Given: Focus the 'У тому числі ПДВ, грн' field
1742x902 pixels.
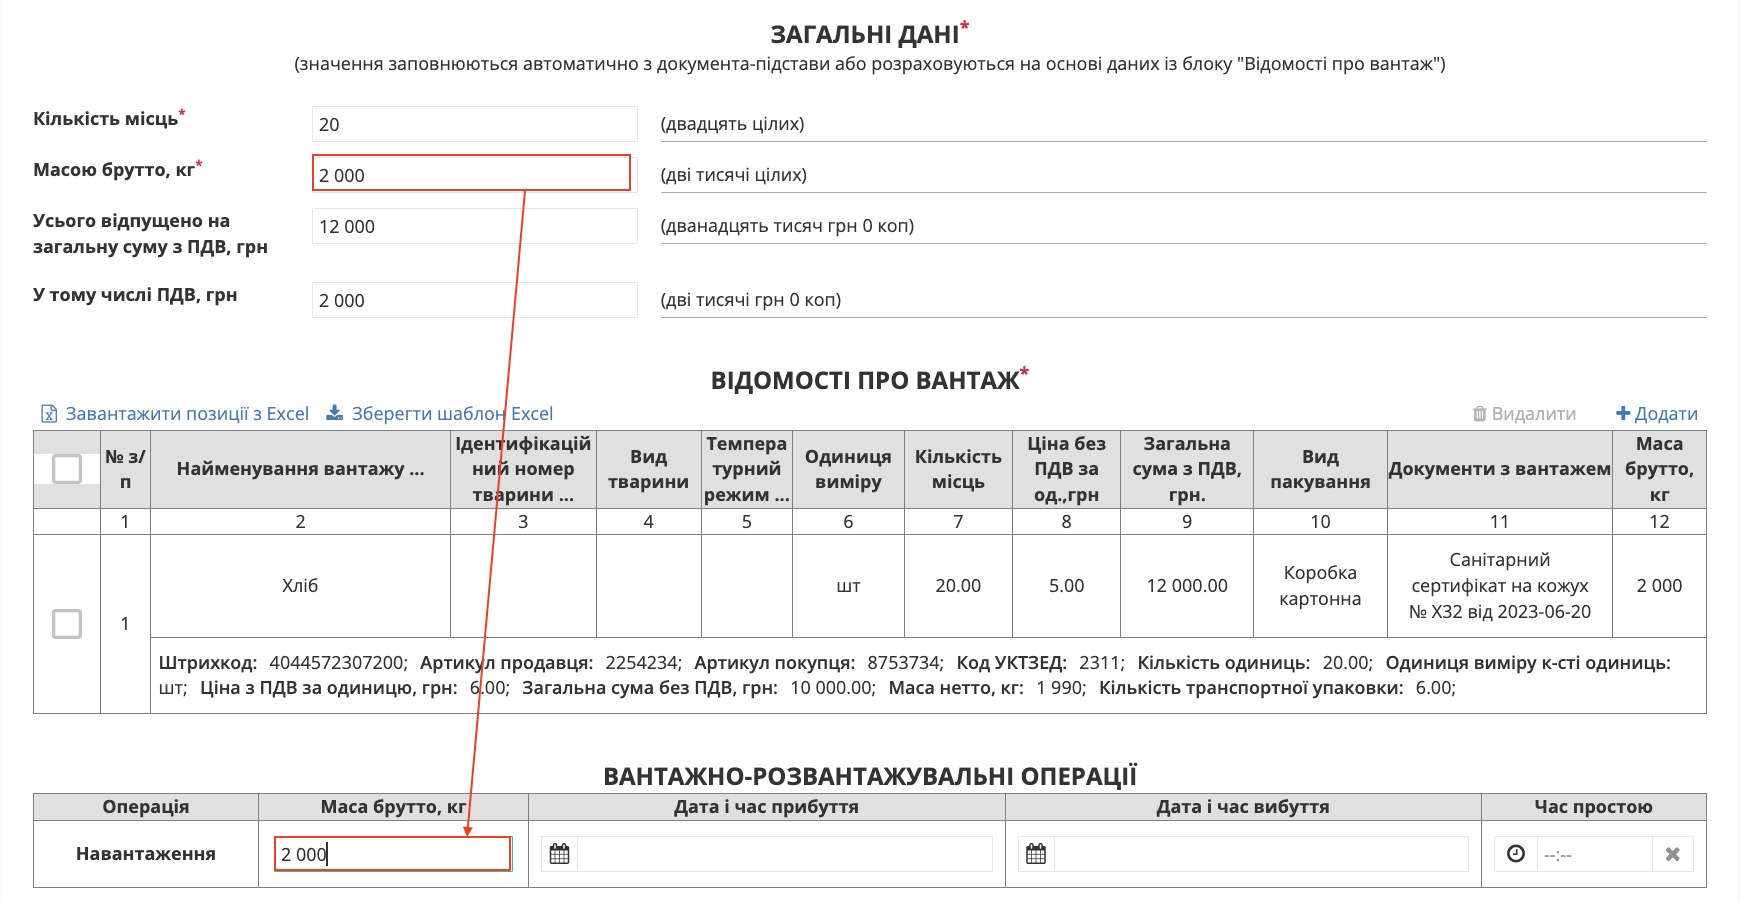Looking at the screenshot, I should pyautogui.click(x=474, y=300).
